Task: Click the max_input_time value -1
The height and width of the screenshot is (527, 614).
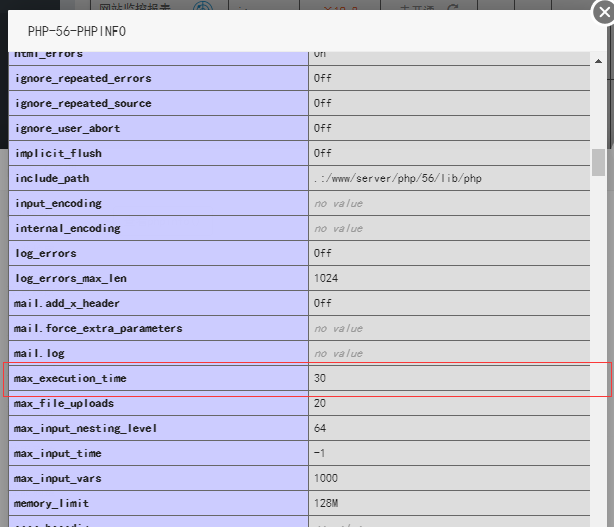Action: [x=320, y=454]
